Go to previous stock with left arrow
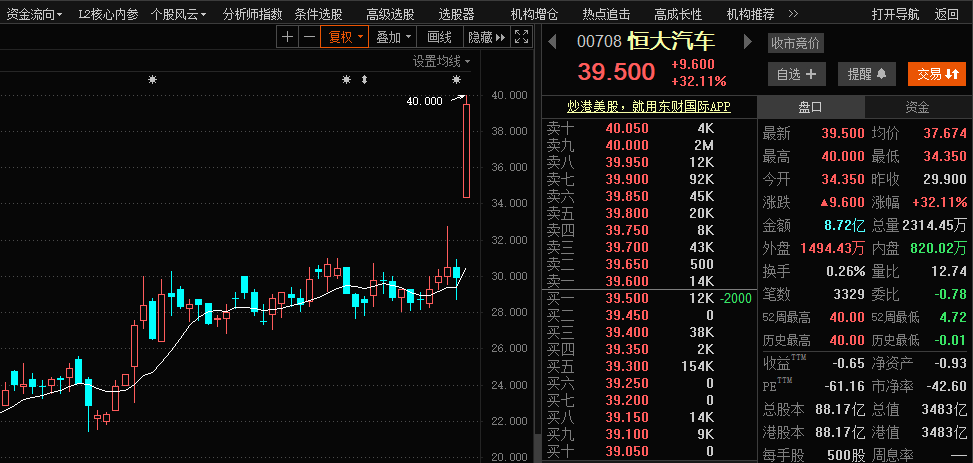 pos(552,42)
